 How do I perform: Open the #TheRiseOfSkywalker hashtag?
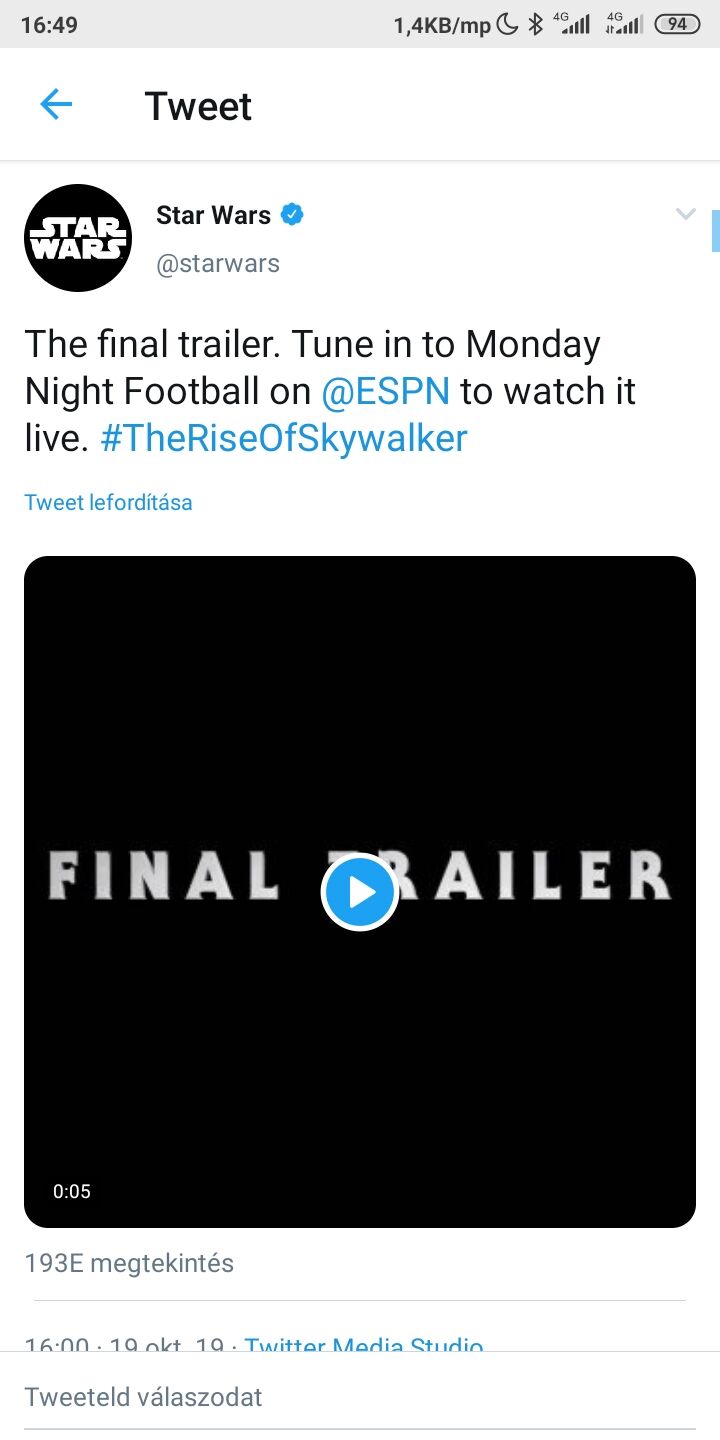pos(284,438)
